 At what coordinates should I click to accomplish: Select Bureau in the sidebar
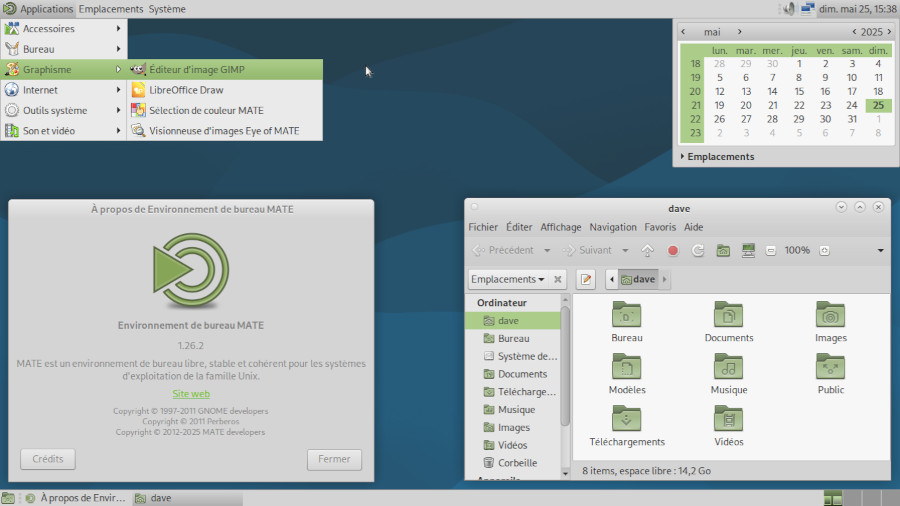[513, 338]
